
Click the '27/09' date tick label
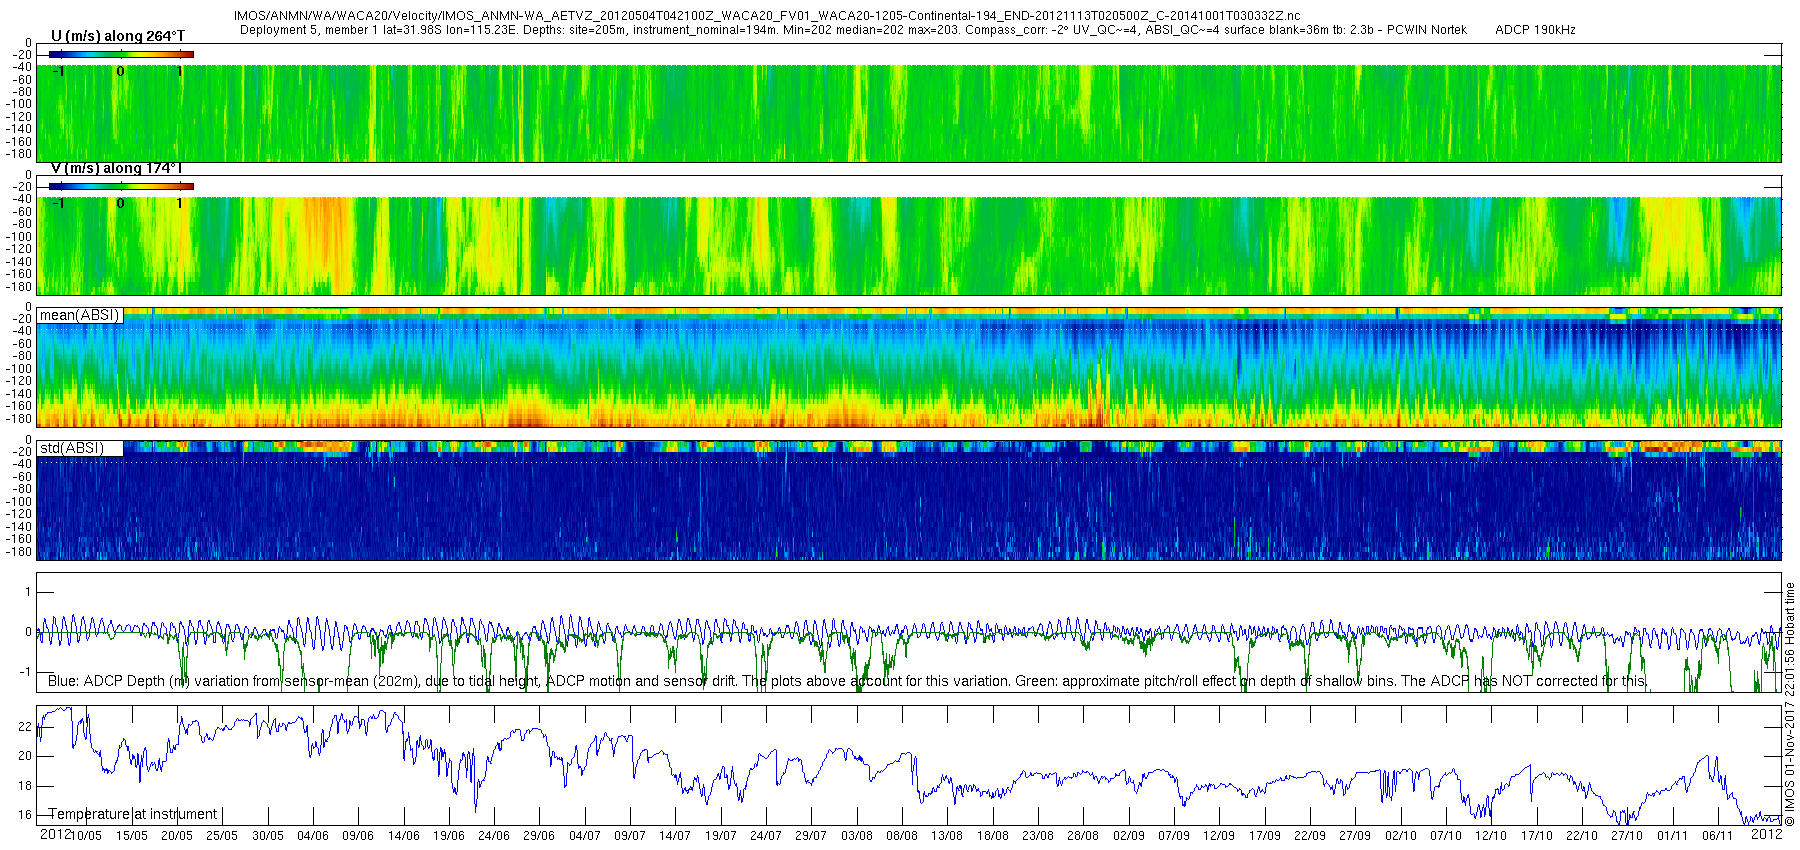click(x=1355, y=836)
